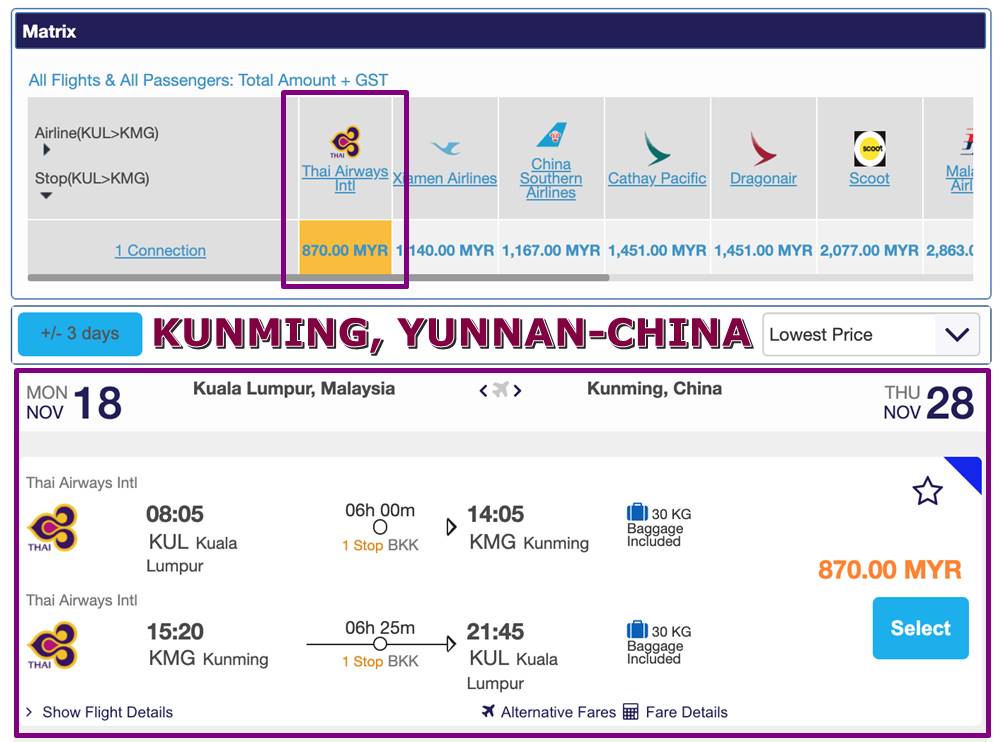This screenshot has height=742, width=1000.
Task: Click the Cathay Pacific brushwing logo
Action: tap(657, 149)
